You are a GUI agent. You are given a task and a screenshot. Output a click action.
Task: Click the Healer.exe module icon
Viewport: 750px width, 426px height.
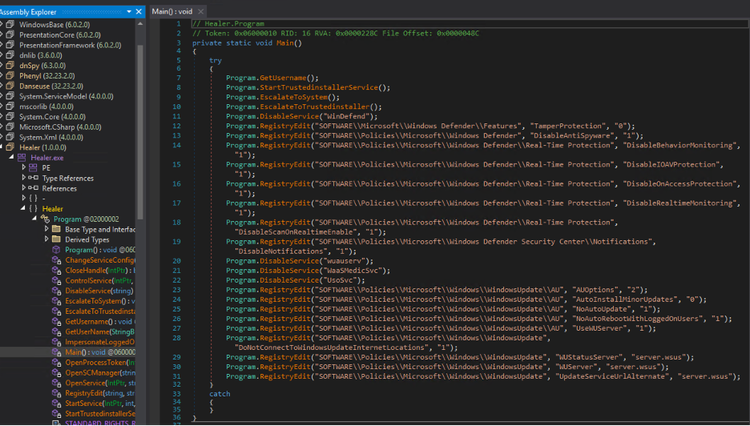pyautogui.click(x=23, y=157)
